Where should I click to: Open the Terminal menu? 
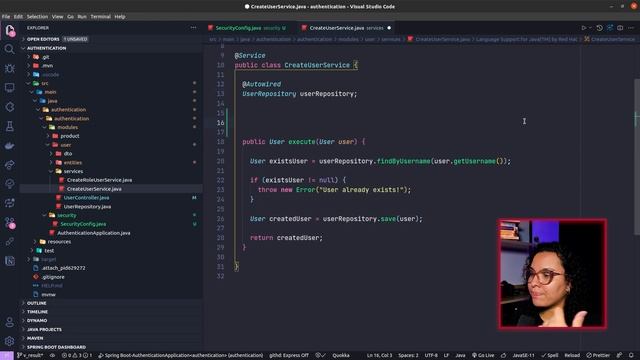point(100,17)
